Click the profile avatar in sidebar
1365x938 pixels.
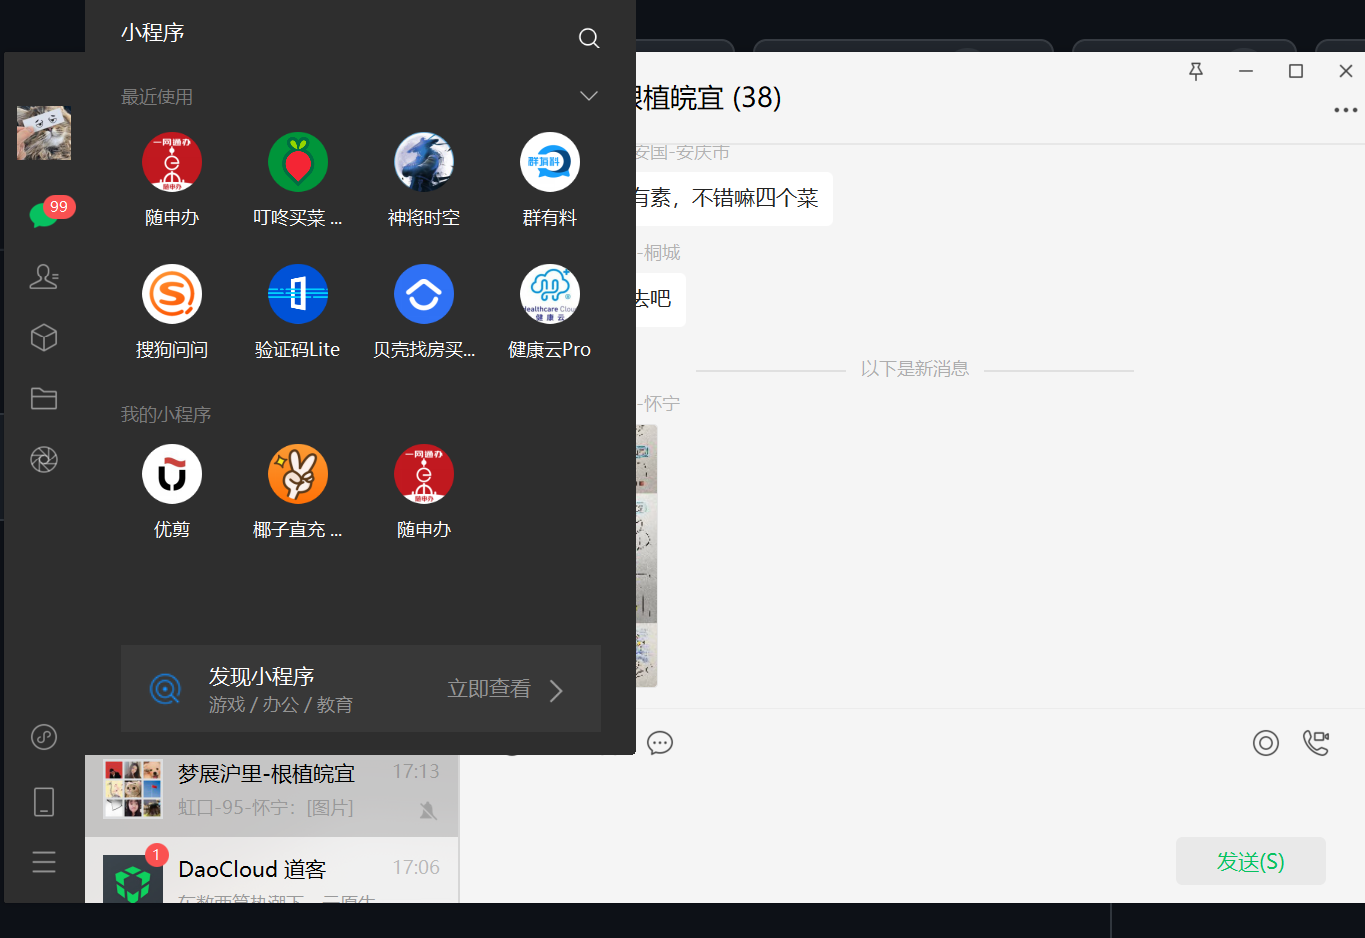pos(44,133)
